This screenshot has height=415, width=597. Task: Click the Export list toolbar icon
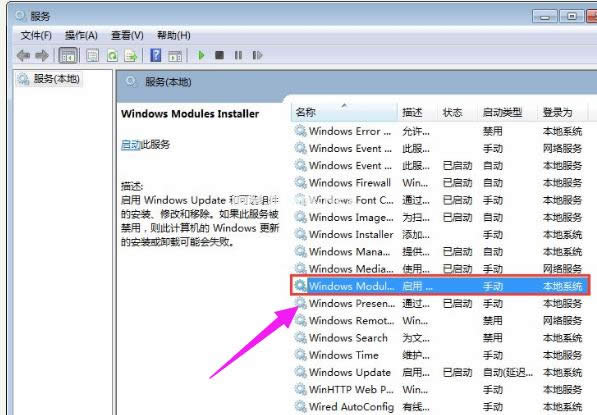point(131,56)
